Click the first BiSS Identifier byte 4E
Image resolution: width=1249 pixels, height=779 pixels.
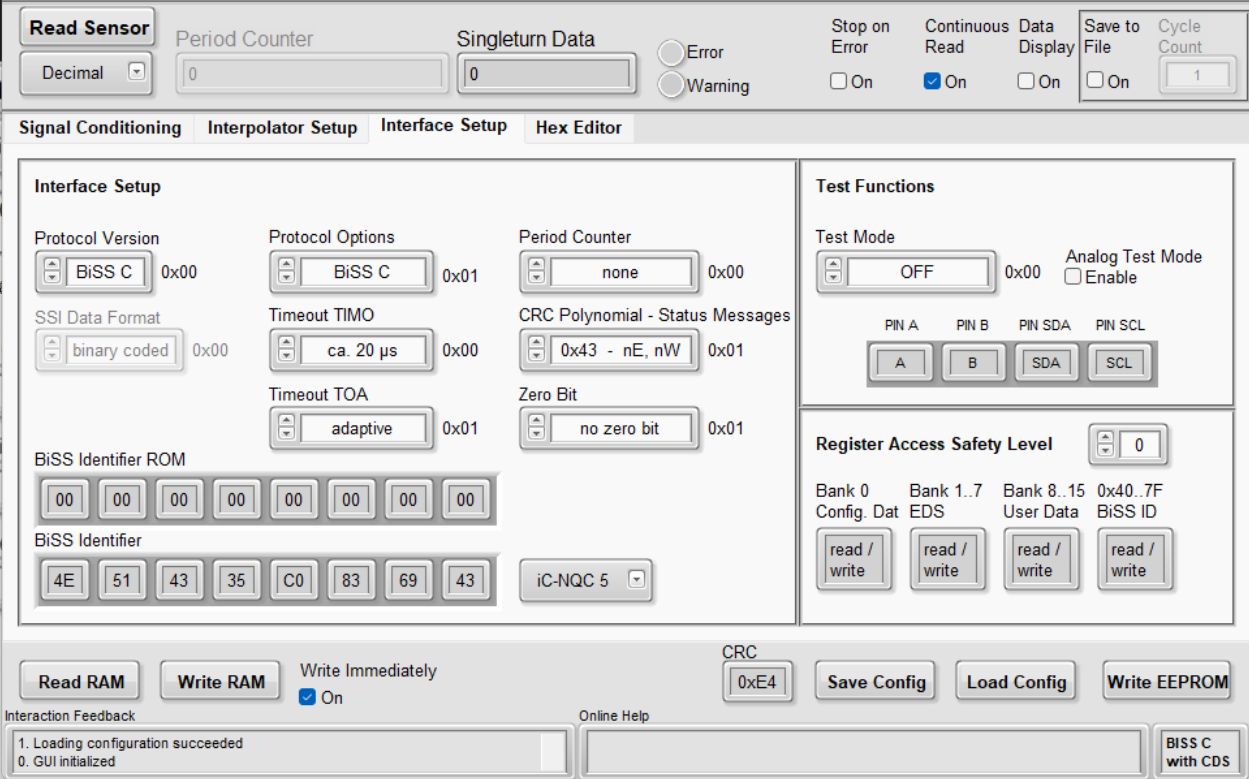pos(64,580)
